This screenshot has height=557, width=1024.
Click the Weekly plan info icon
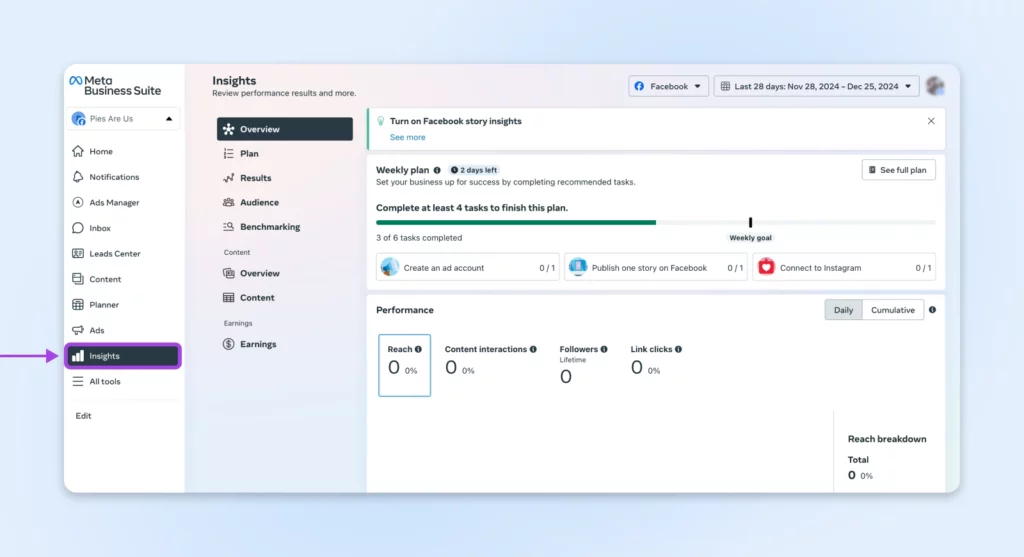tap(437, 170)
